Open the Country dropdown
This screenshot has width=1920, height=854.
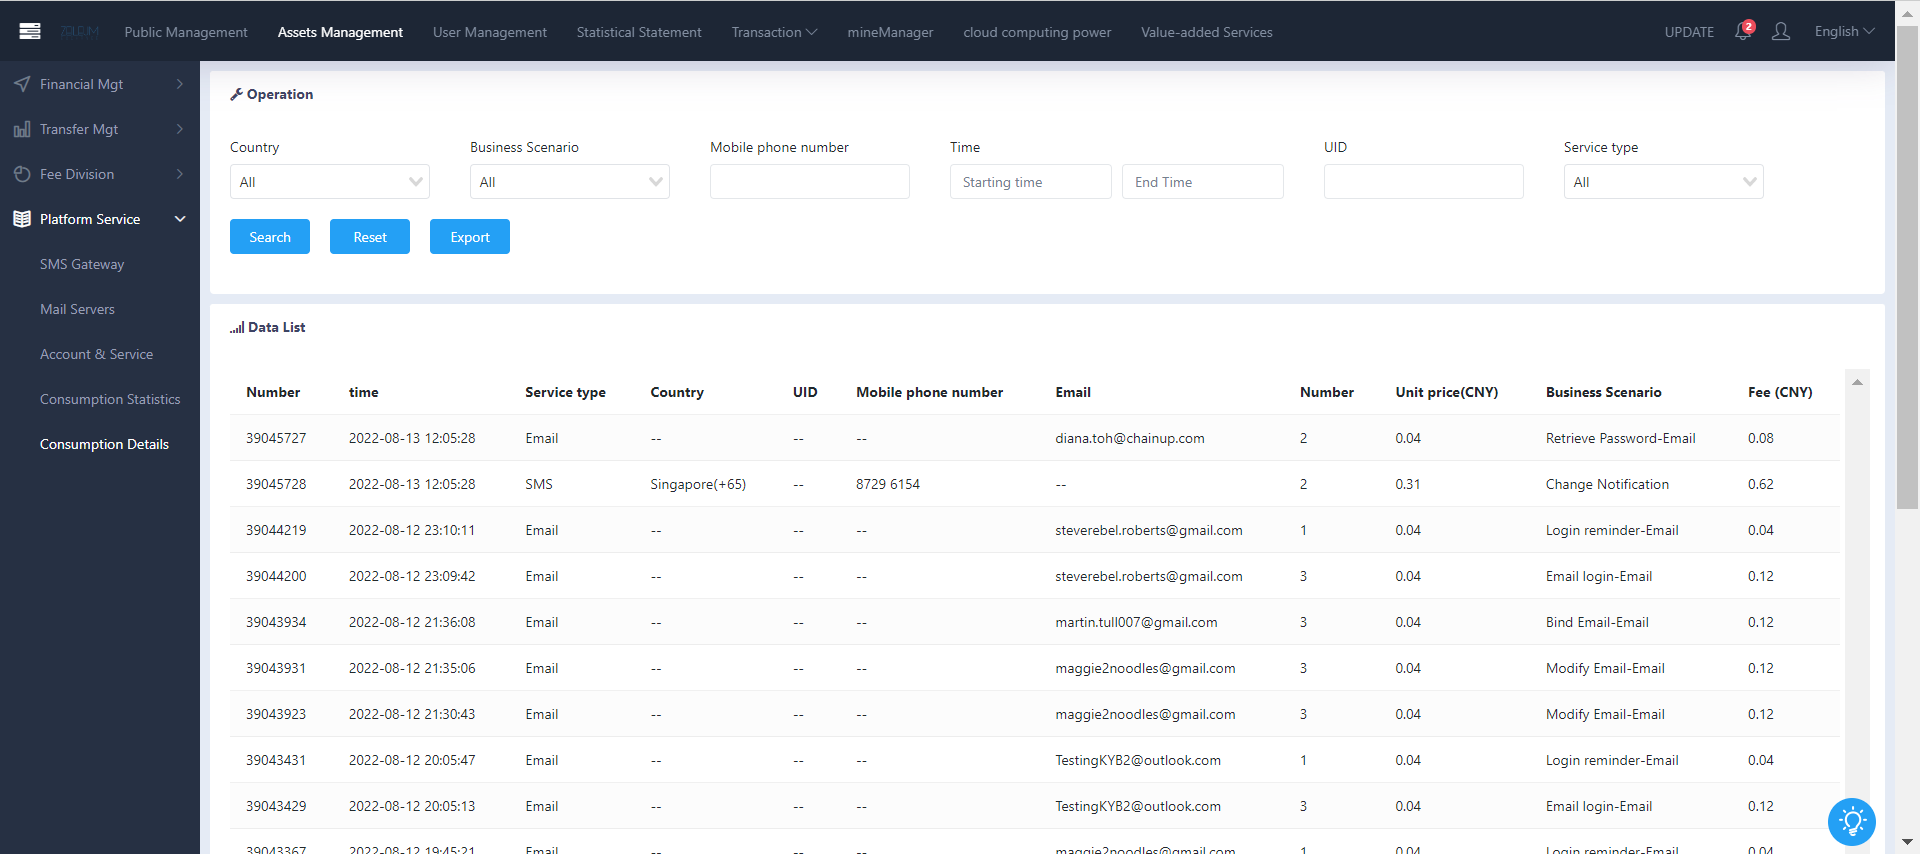pyautogui.click(x=330, y=182)
